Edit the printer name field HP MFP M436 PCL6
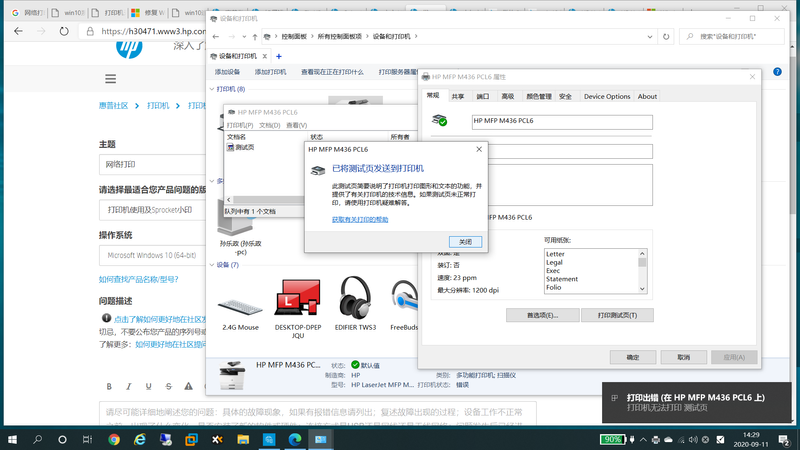 562,121
